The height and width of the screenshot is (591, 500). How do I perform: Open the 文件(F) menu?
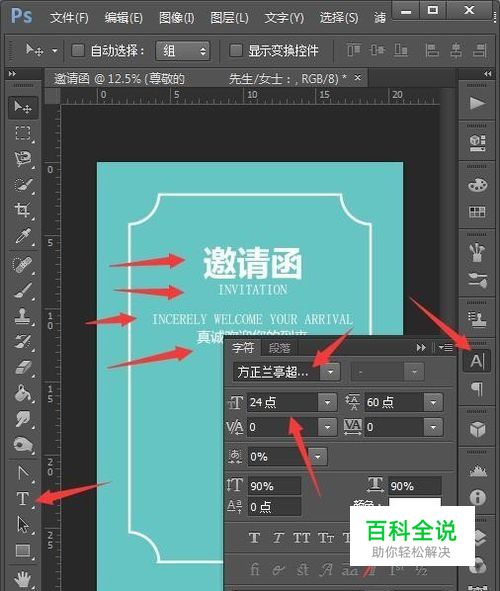69,18
